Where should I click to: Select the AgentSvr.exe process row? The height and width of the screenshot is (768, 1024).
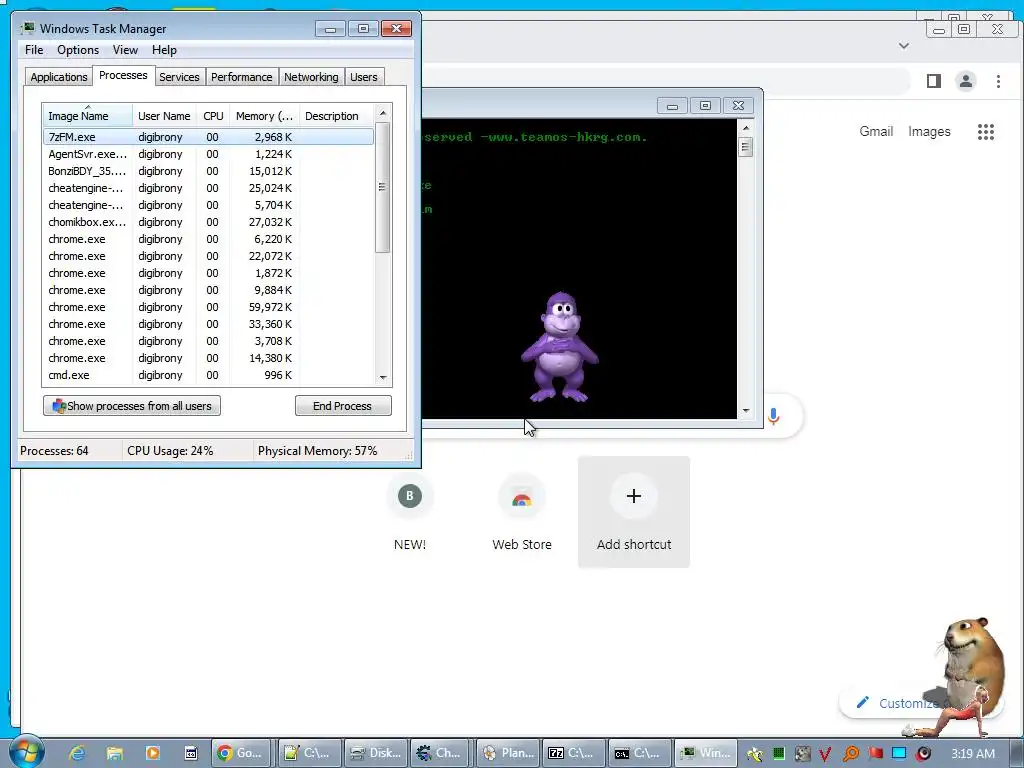click(x=208, y=154)
